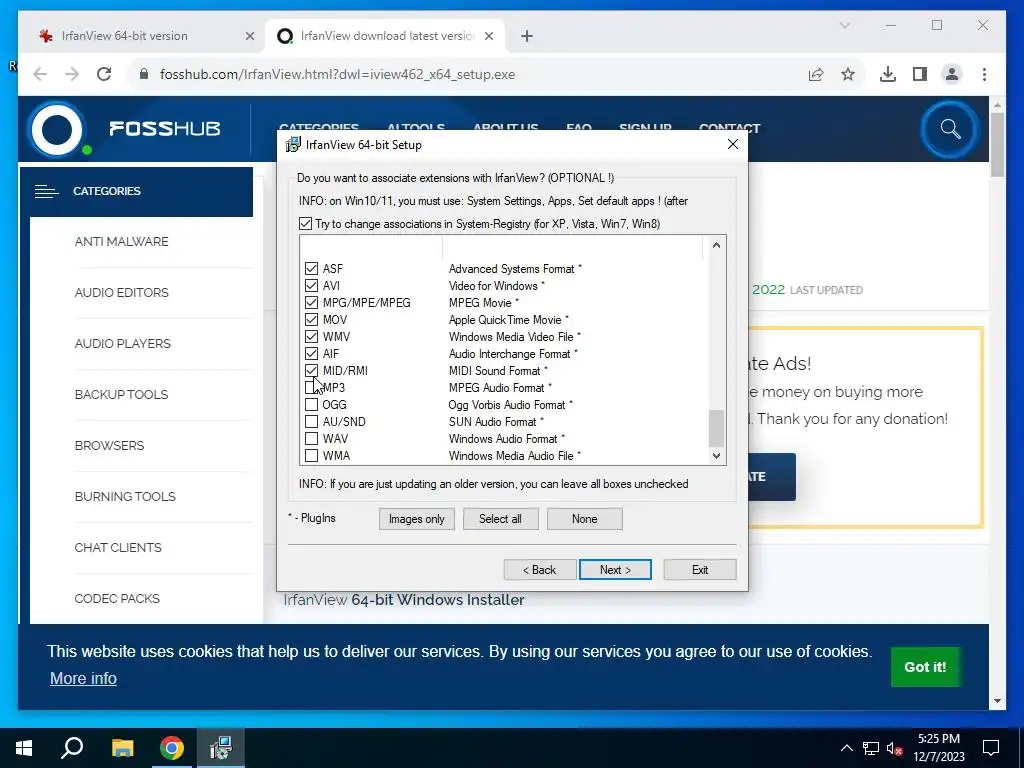Click the extensions list scroll up arrow
The width and height of the screenshot is (1024, 768).
click(x=716, y=245)
